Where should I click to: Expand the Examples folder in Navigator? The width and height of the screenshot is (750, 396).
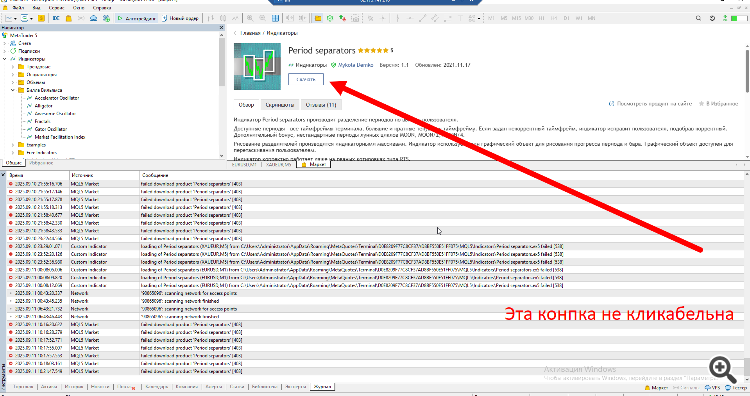point(13,144)
